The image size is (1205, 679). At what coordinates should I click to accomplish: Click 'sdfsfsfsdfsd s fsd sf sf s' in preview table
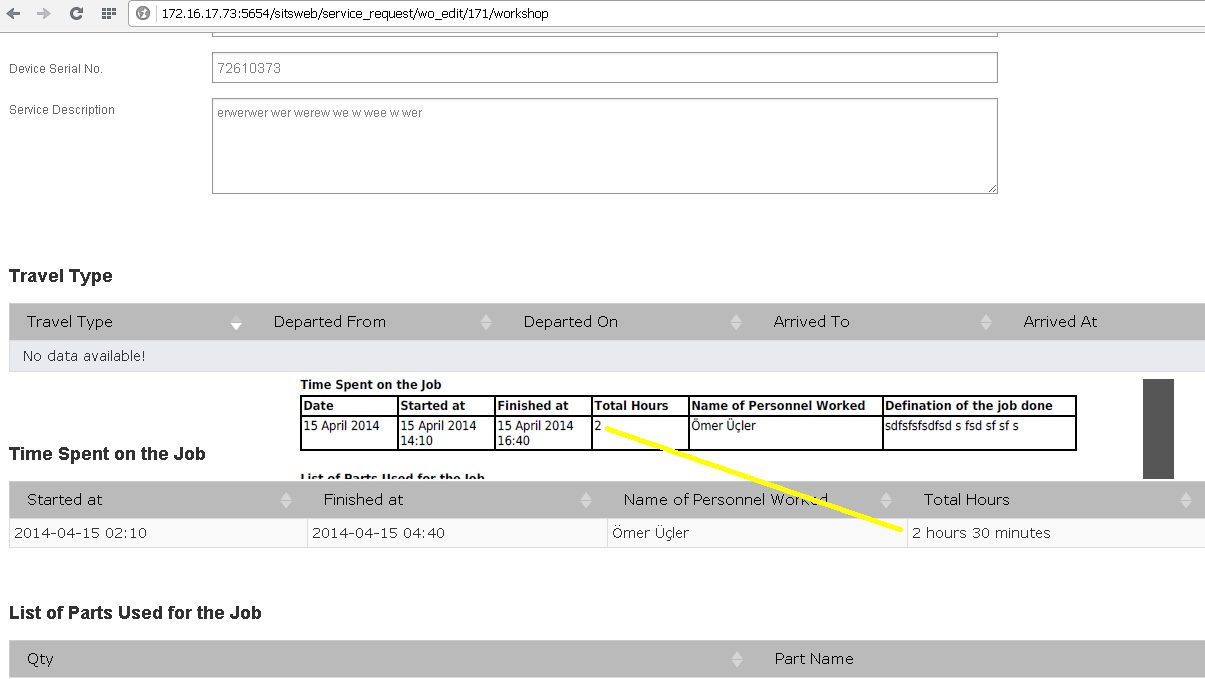[952, 426]
